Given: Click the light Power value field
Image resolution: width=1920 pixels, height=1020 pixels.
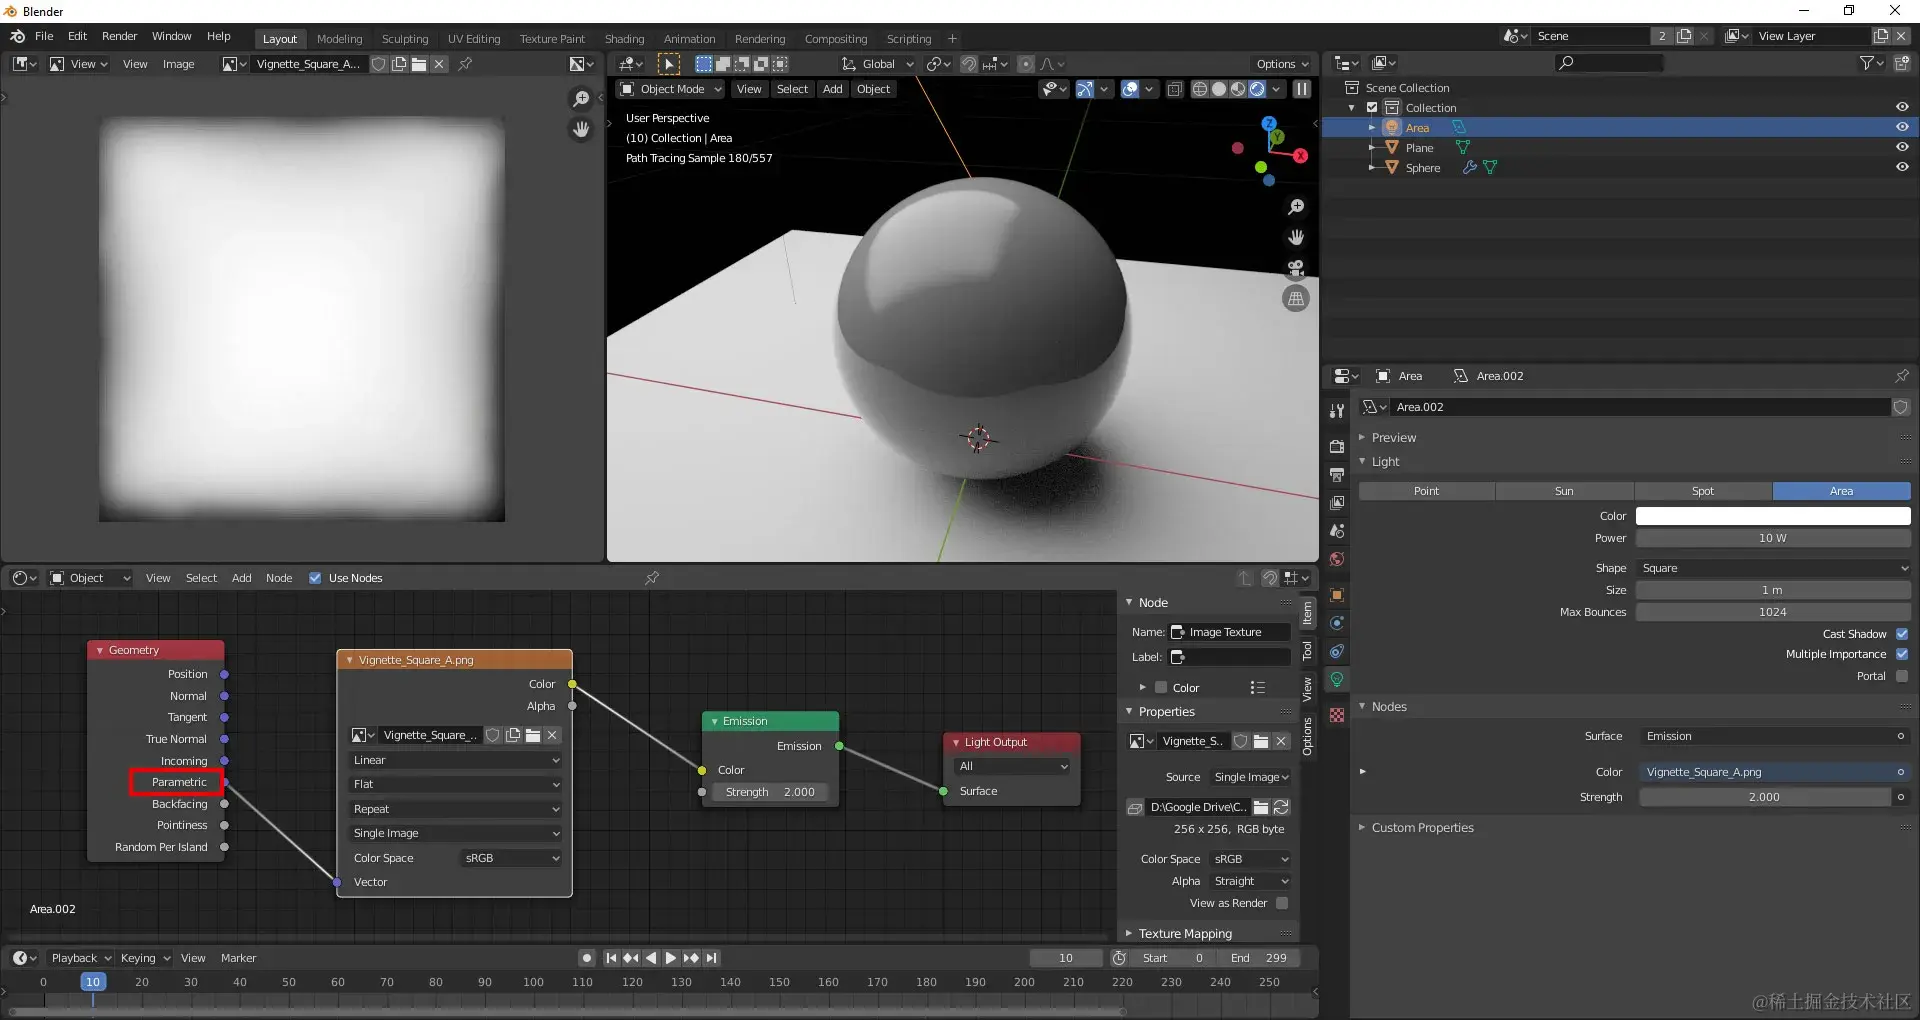Looking at the screenshot, I should (1773, 538).
